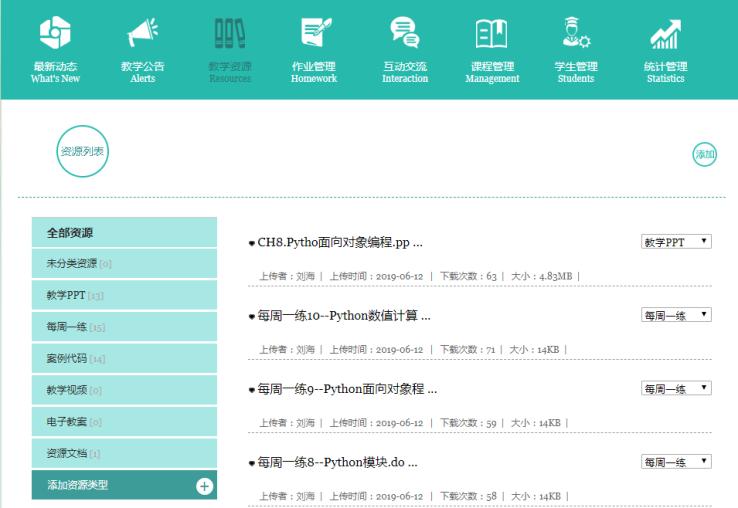Click the course Management book icon

(x=492, y=34)
